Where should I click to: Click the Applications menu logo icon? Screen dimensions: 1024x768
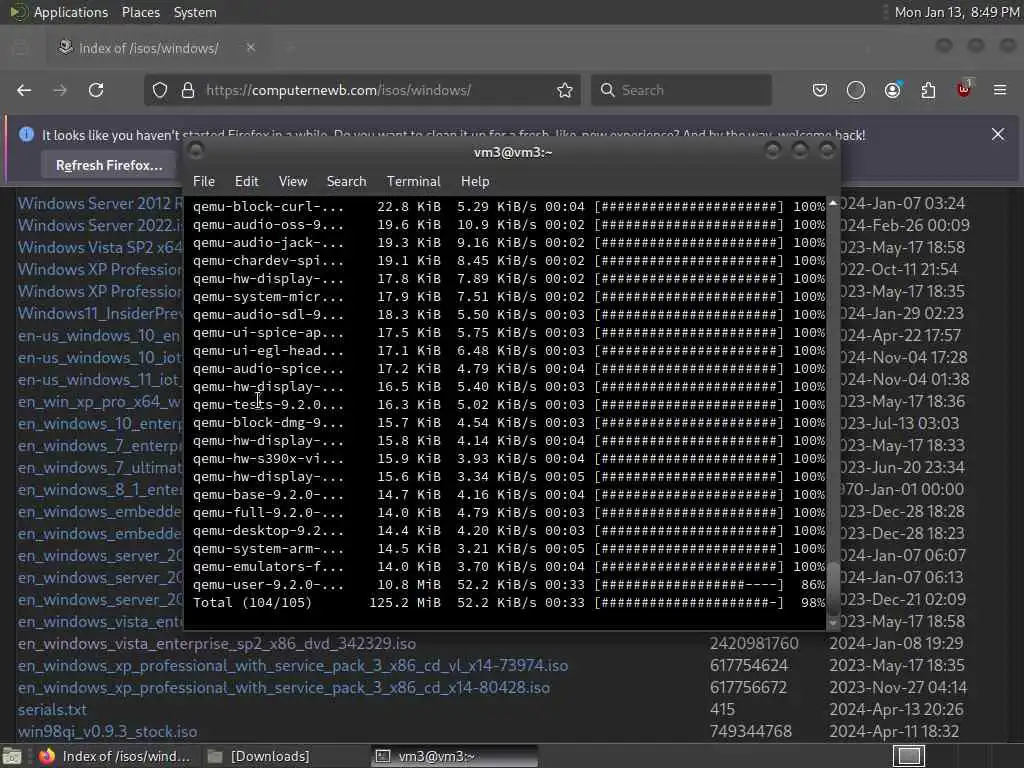click(x=18, y=12)
